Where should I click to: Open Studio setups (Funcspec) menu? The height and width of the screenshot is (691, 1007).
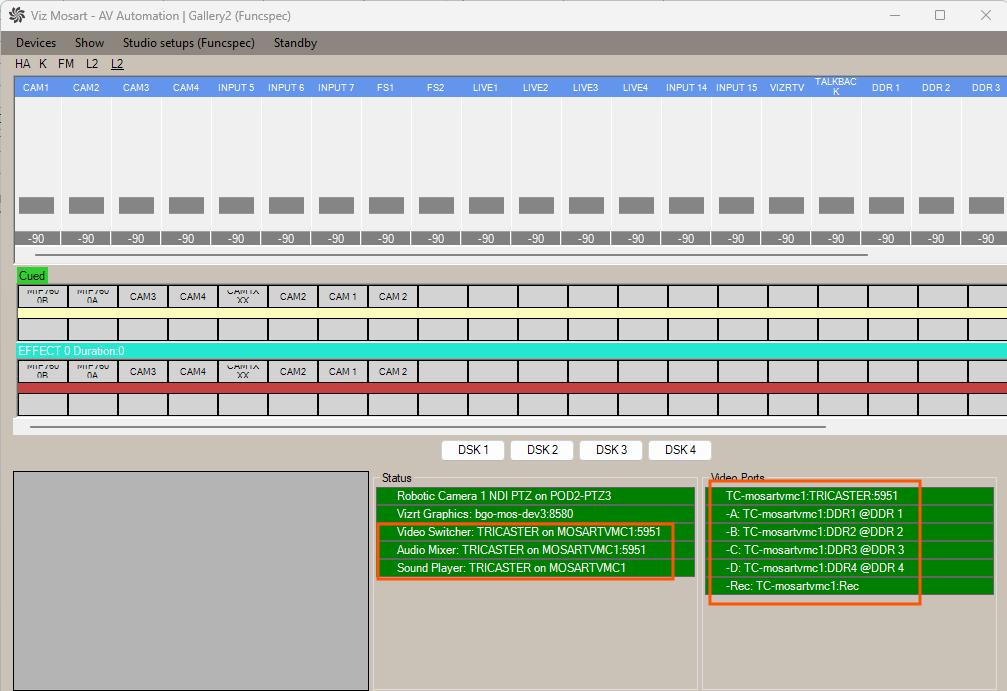coord(188,43)
